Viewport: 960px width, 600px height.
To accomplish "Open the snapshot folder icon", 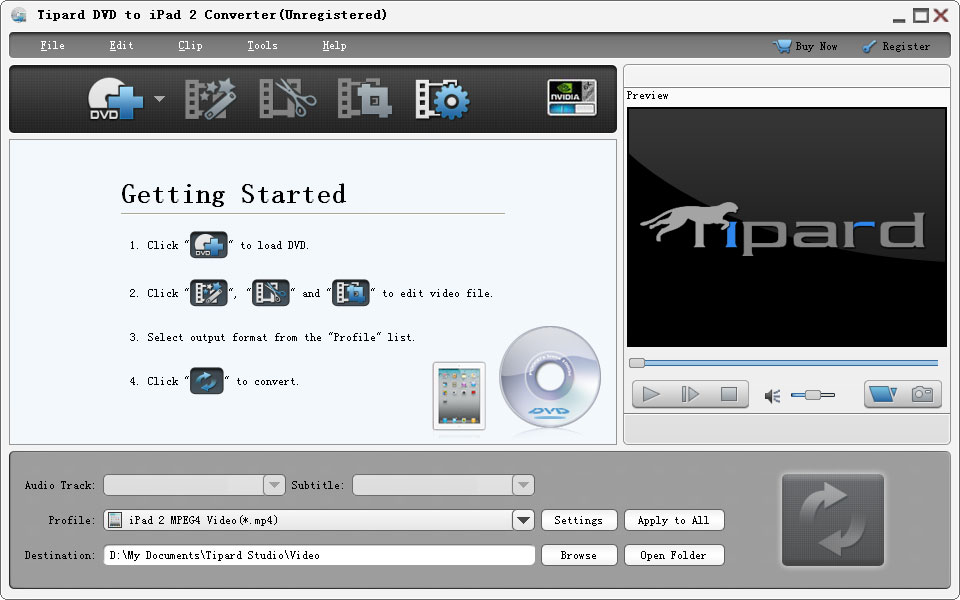I will 883,393.
